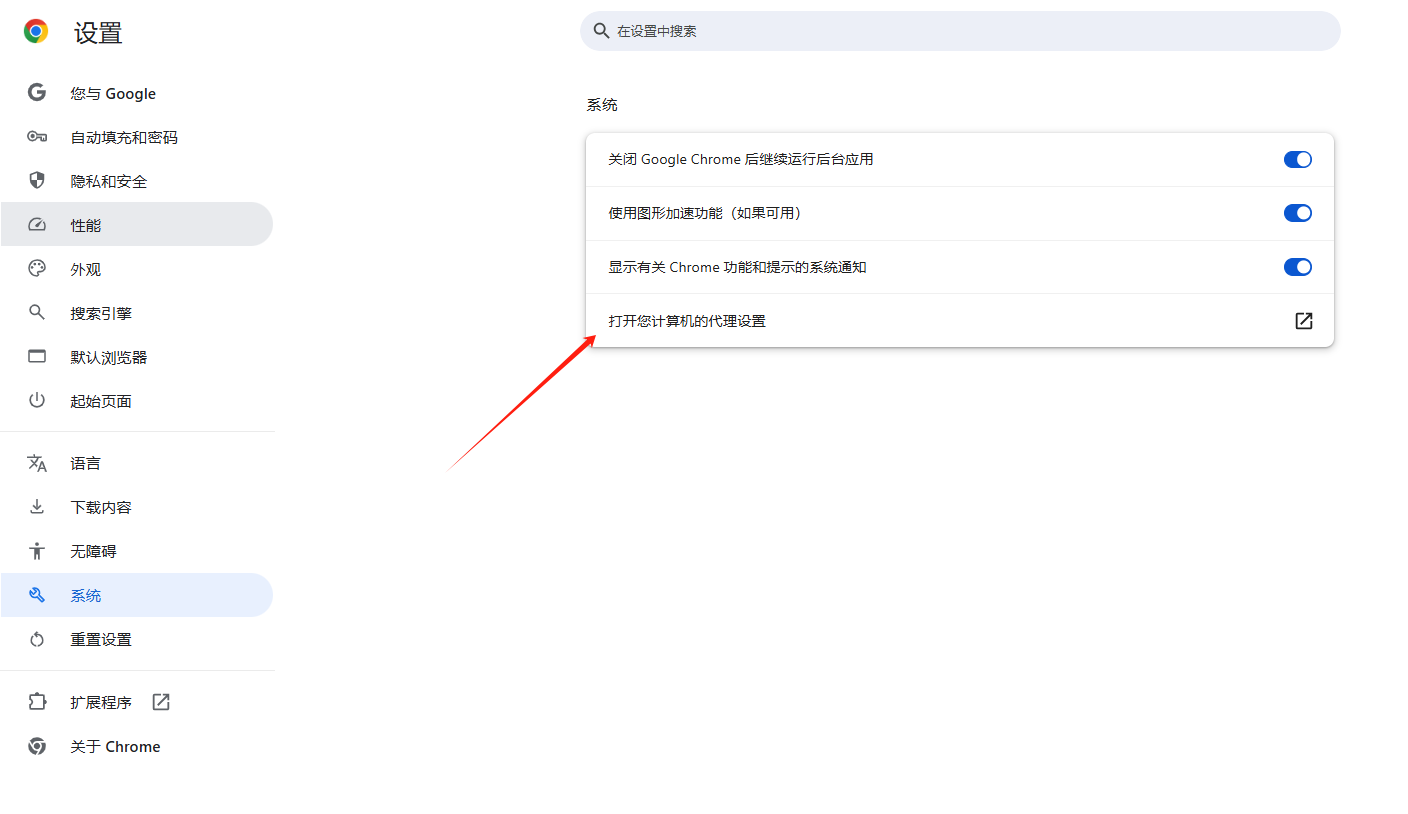
Task: Click the reset icon for 重置设置
Action: pos(37,639)
